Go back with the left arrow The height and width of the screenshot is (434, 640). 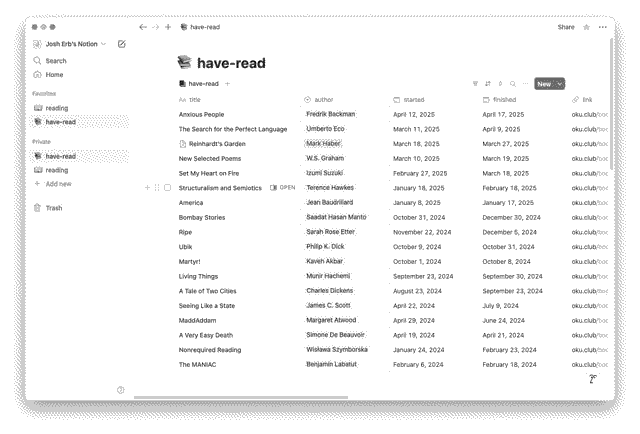(142, 27)
